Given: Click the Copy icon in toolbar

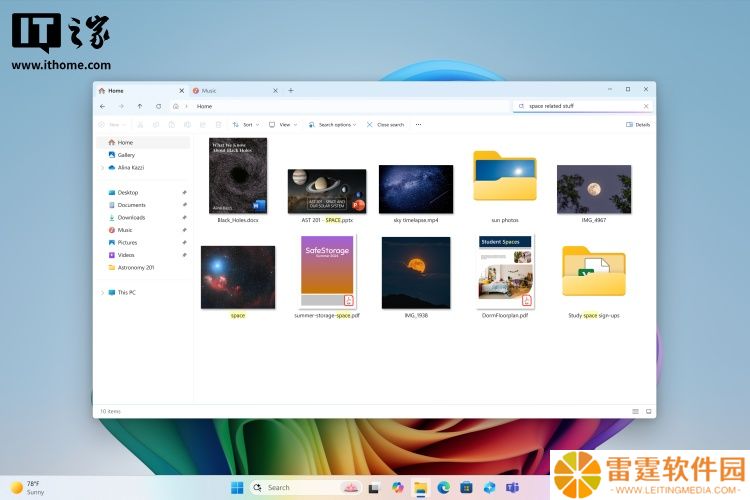Looking at the screenshot, I should click(155, 124).
